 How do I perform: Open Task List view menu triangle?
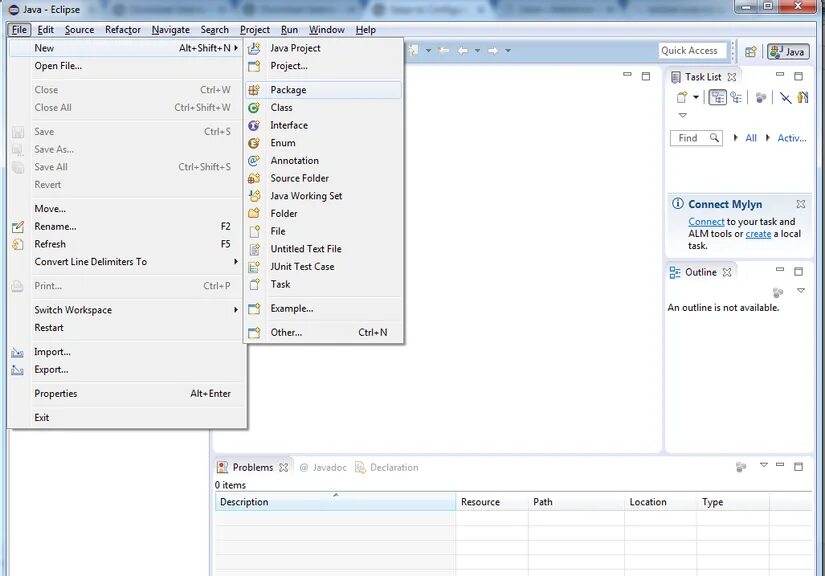[682, 115]
